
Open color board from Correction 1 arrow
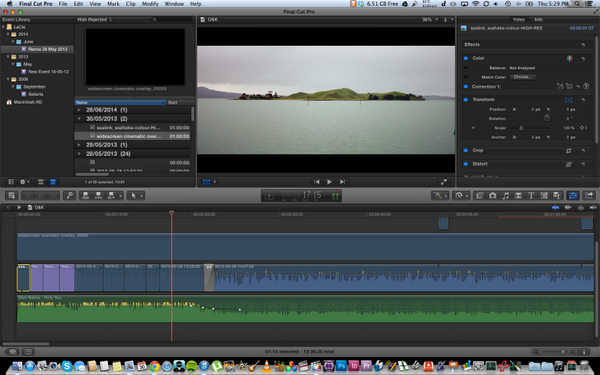click(586, 86)
